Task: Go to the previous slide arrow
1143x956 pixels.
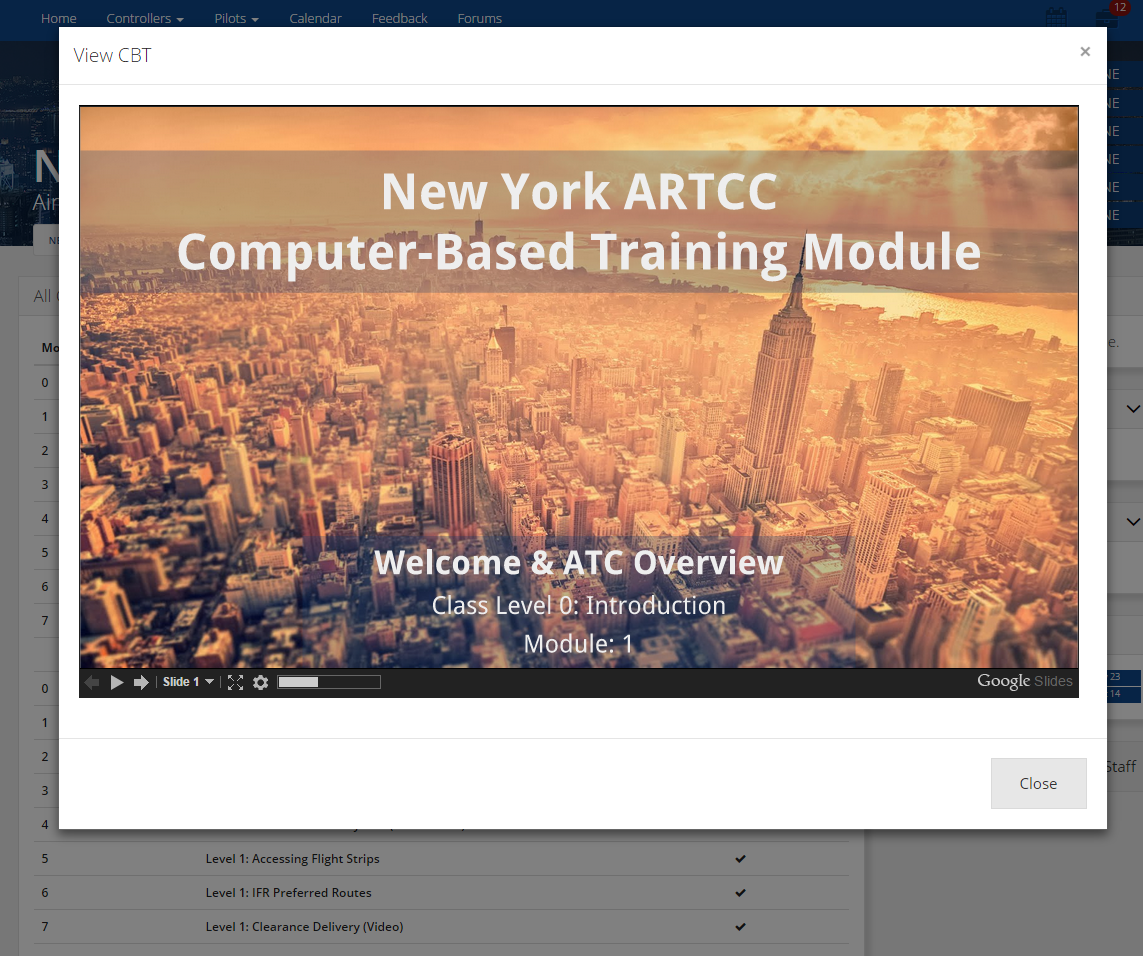Action: (92, 682)
